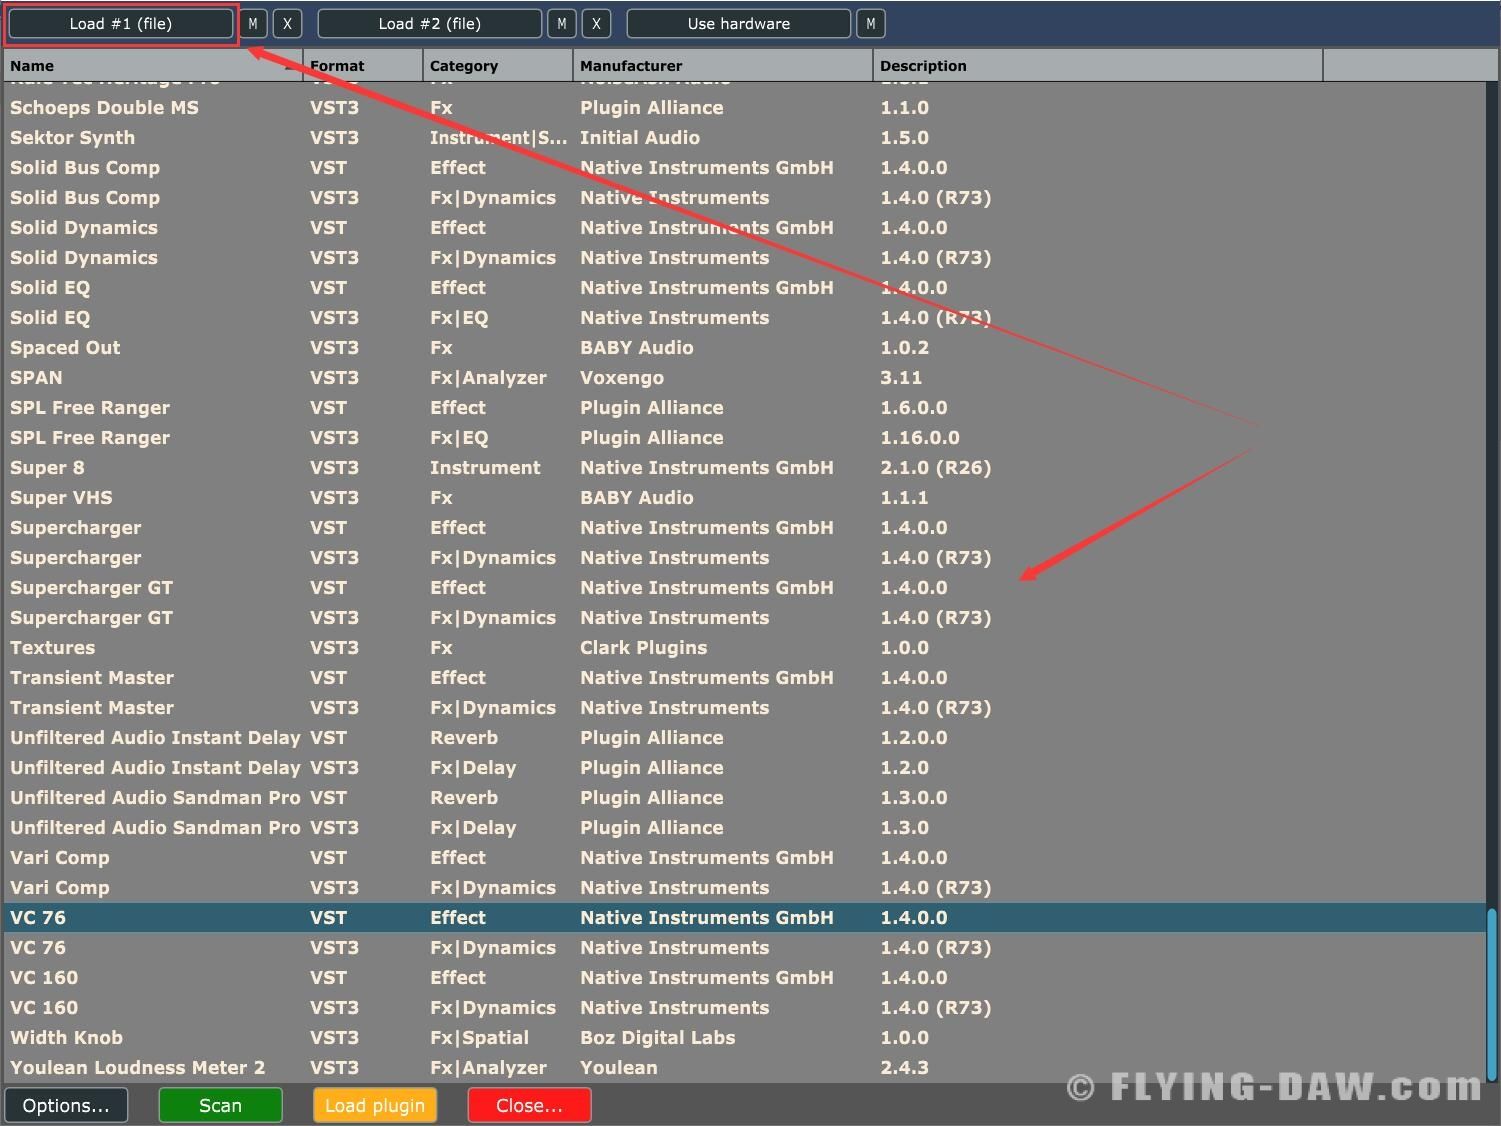
Task: Click the orange Load plugin button
Action: click(375, 1105)
